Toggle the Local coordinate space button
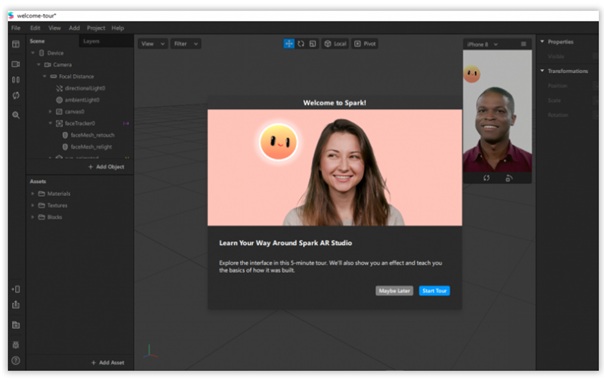 (335, 44)
